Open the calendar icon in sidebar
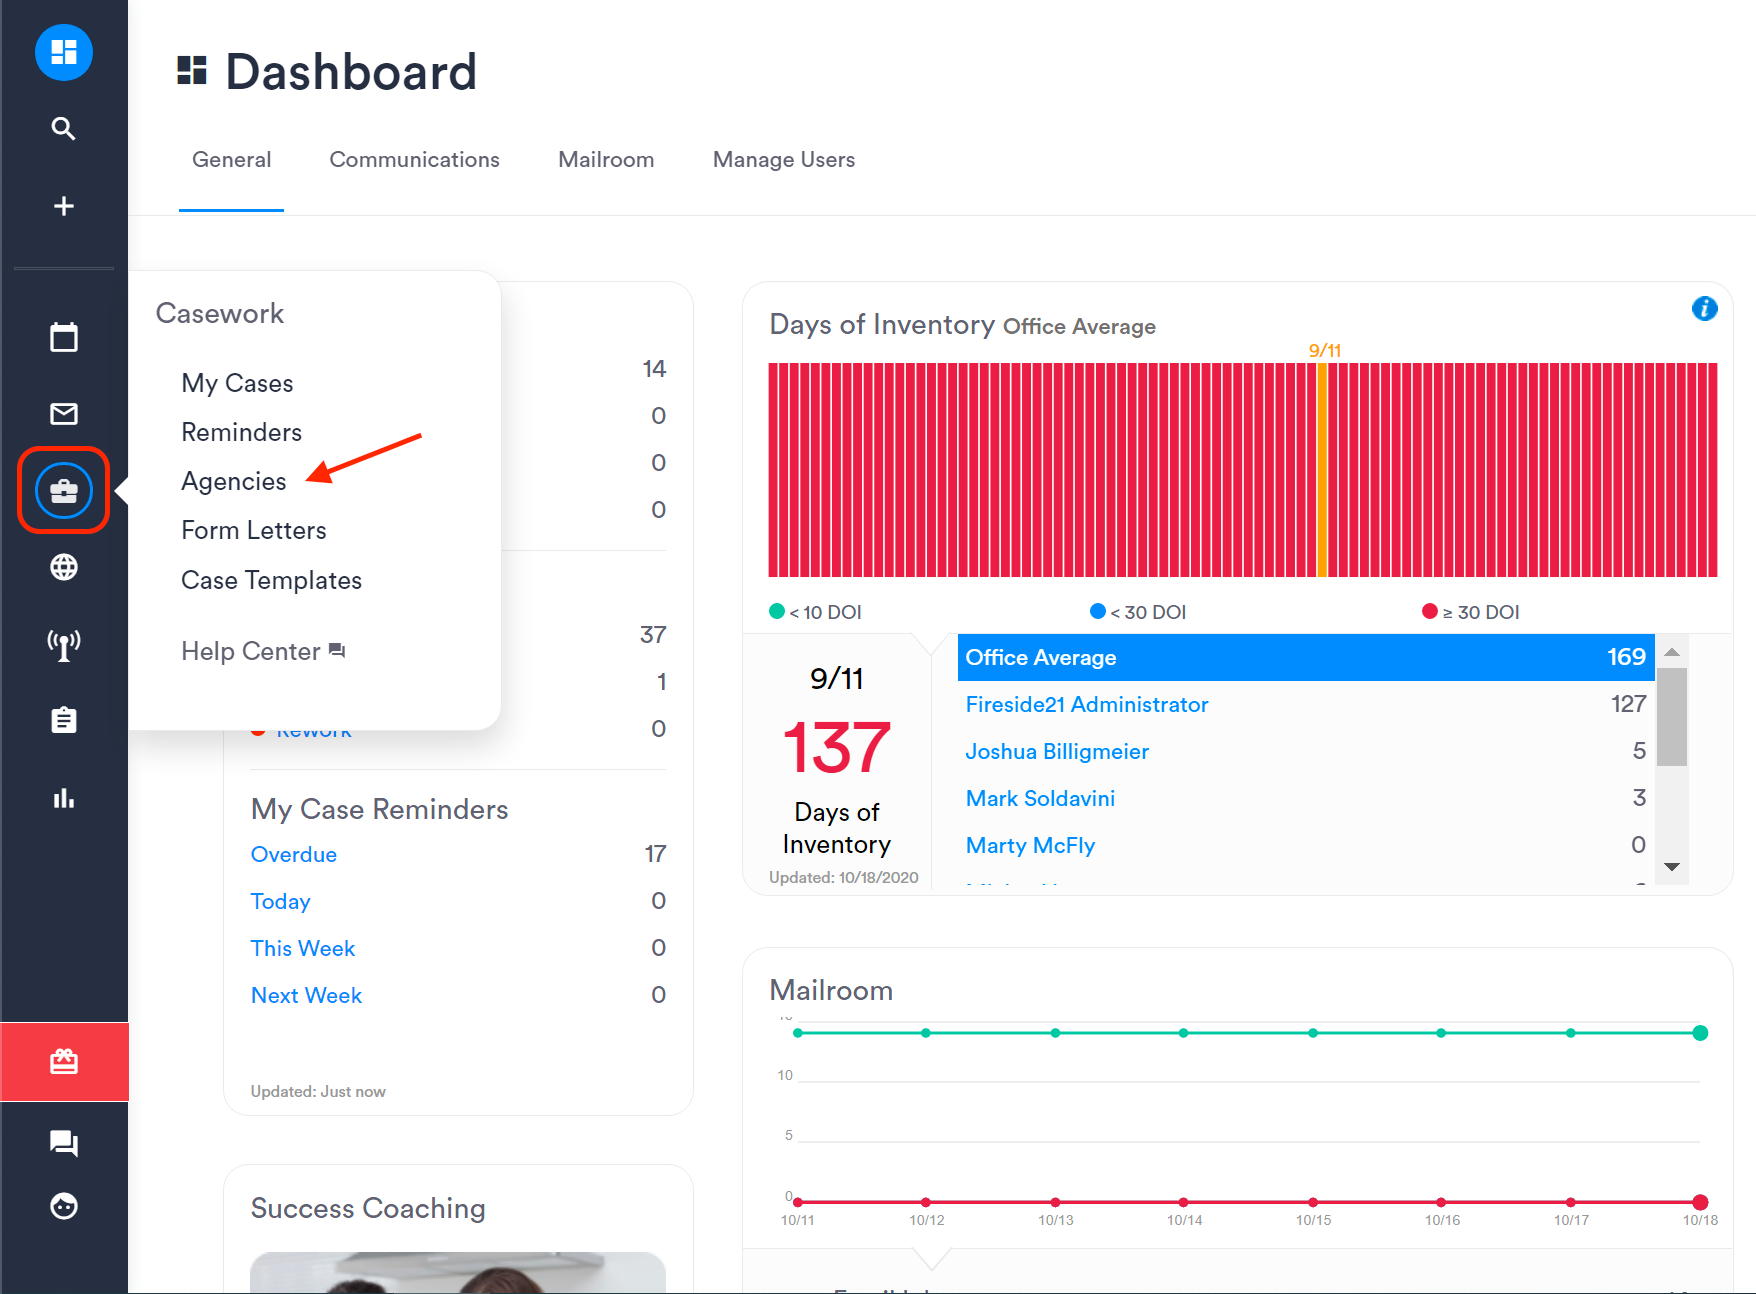Screen dimensions: 1756x1294 click(64, 337)
